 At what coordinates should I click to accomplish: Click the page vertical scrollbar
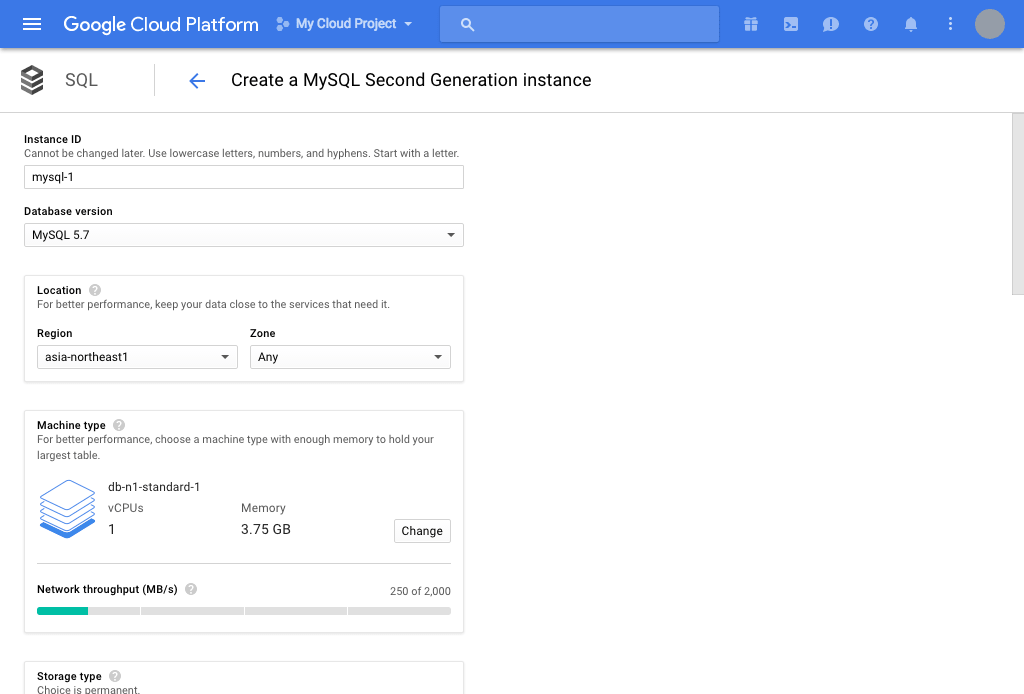point(1017,204)
